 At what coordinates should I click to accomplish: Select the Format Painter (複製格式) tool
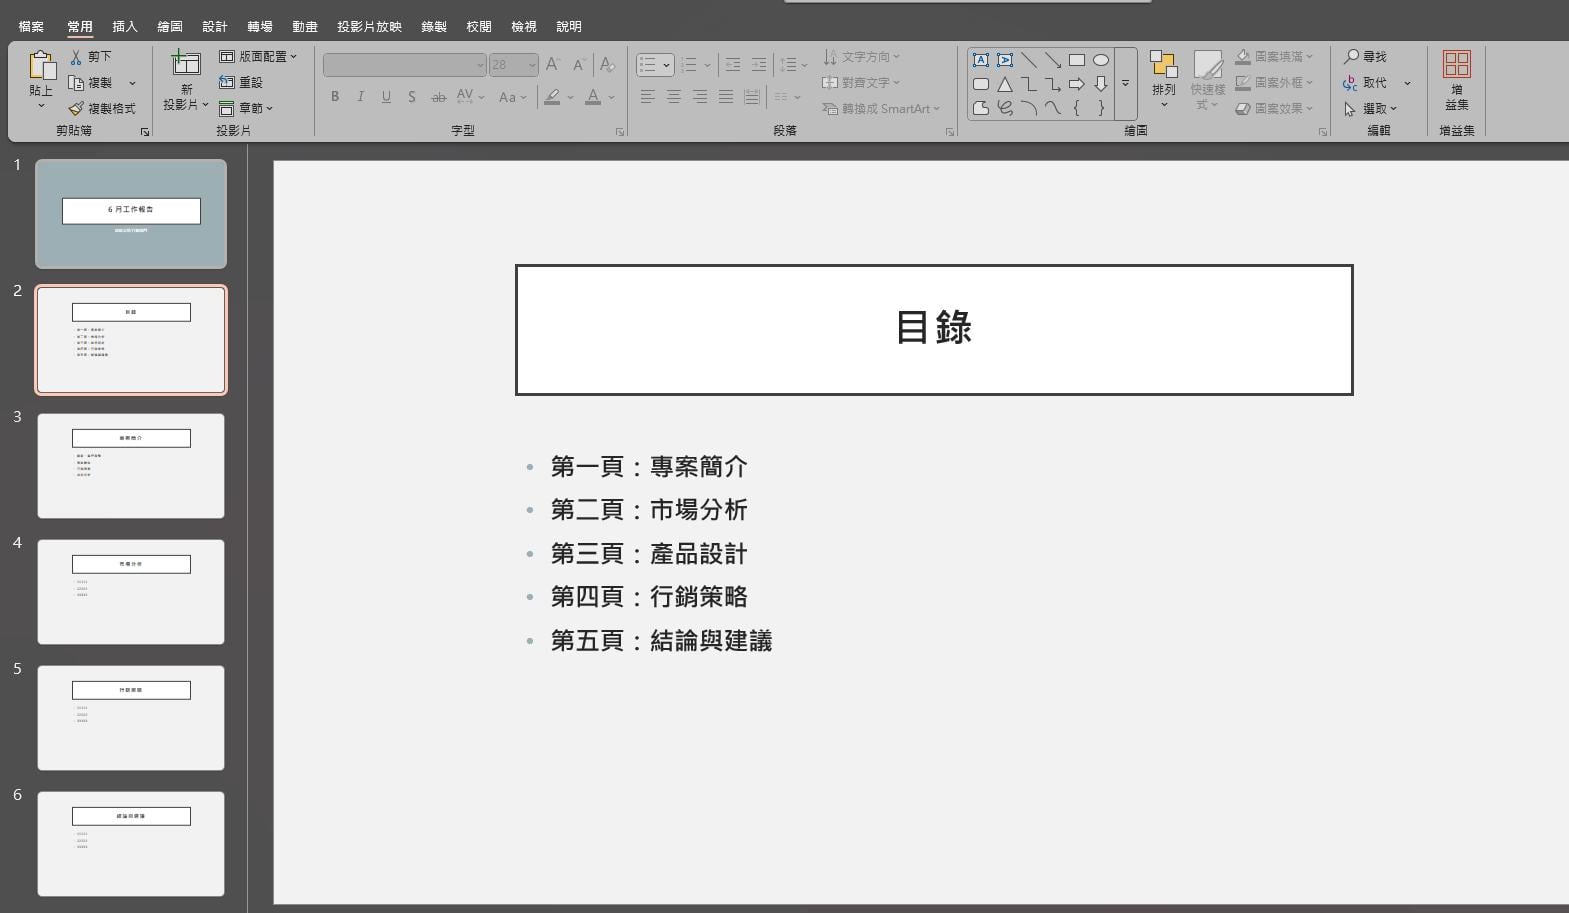[102, 108]
